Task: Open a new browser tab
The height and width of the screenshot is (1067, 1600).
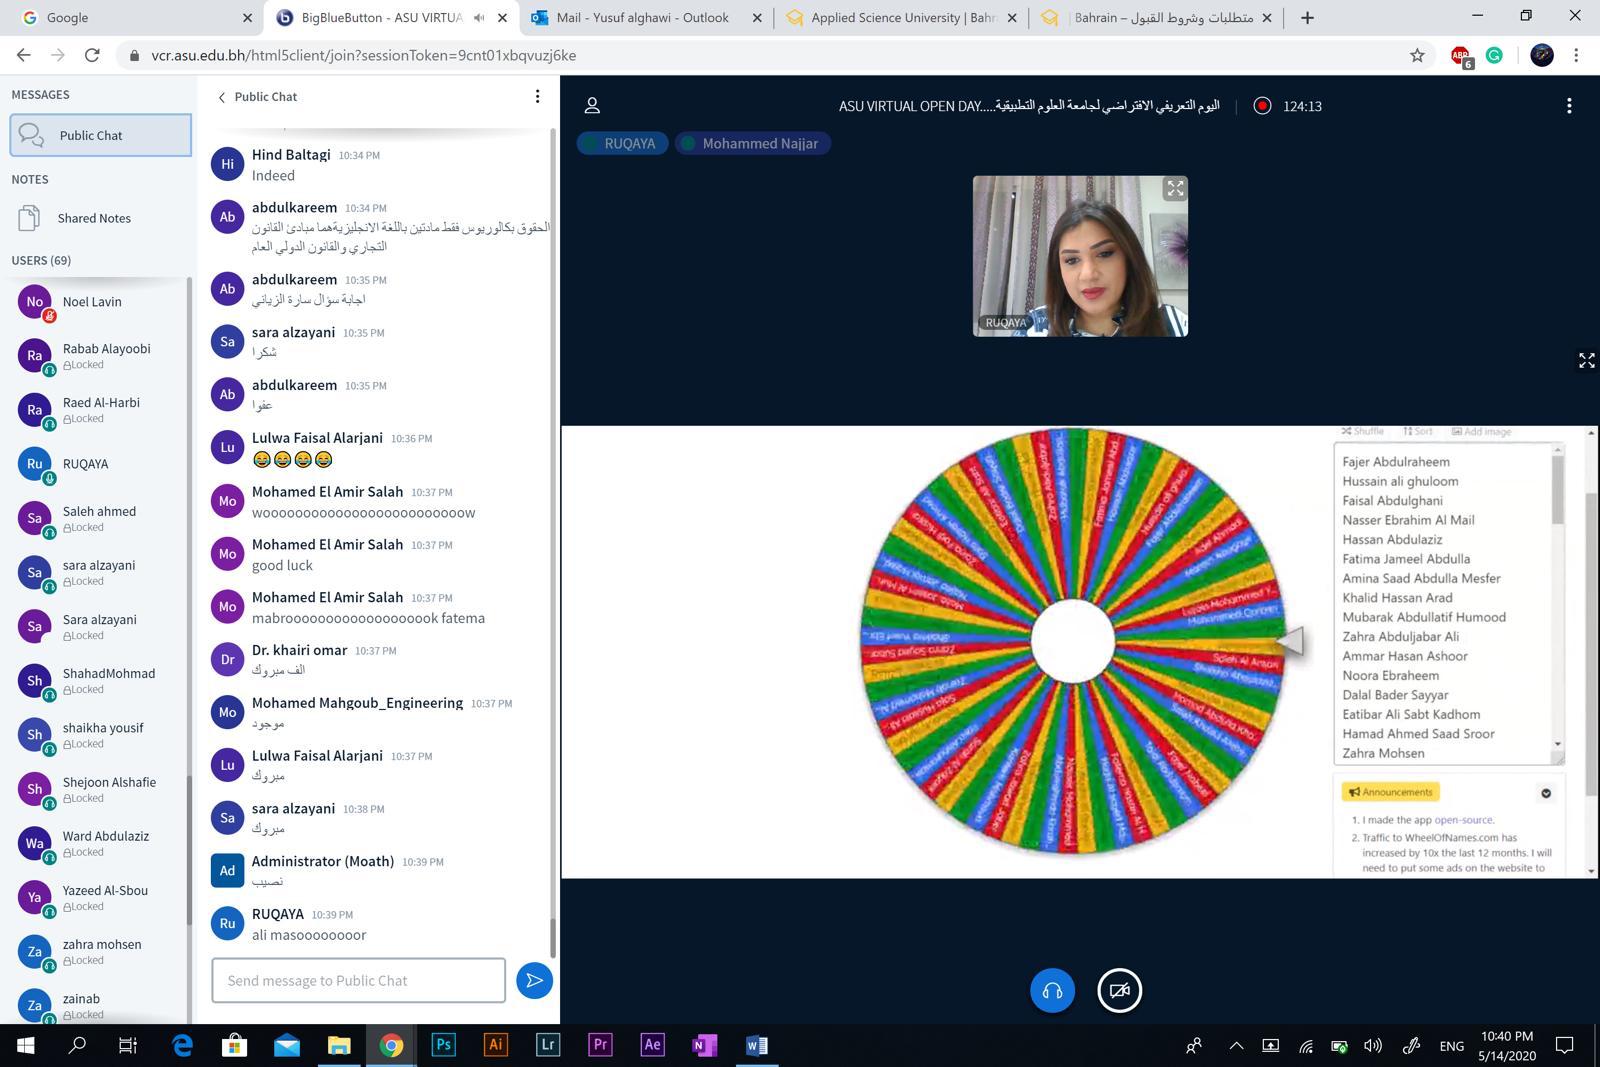Action: pos(1307,17)
